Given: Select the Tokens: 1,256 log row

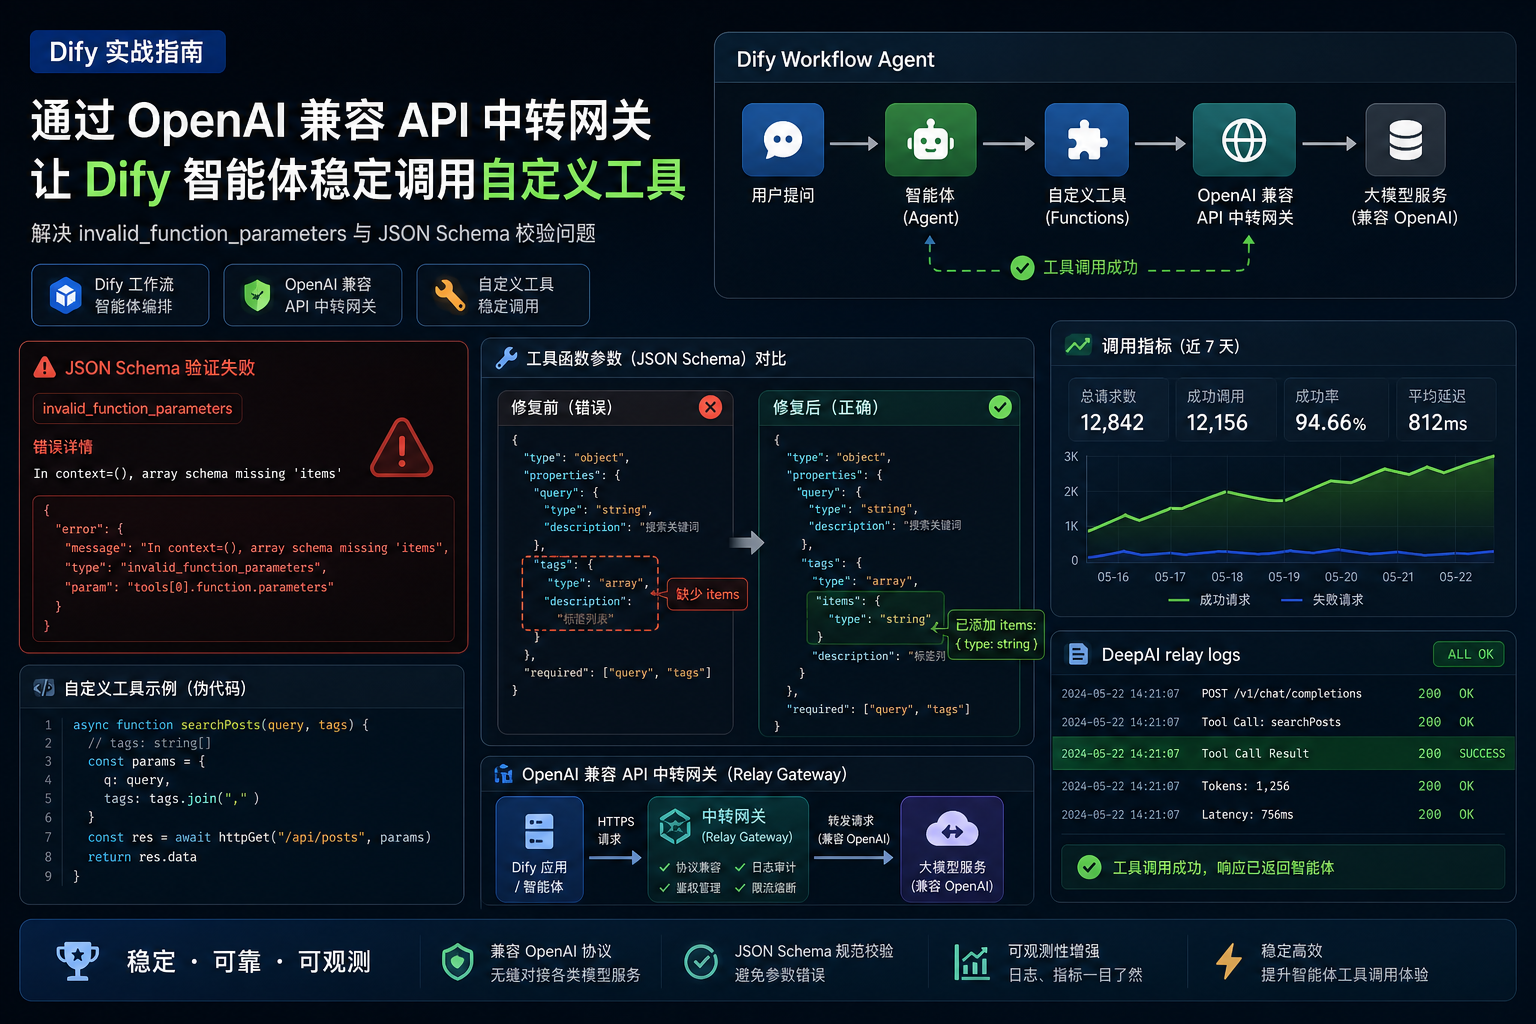Looking at the screenshot, I should coord(1283,786).
